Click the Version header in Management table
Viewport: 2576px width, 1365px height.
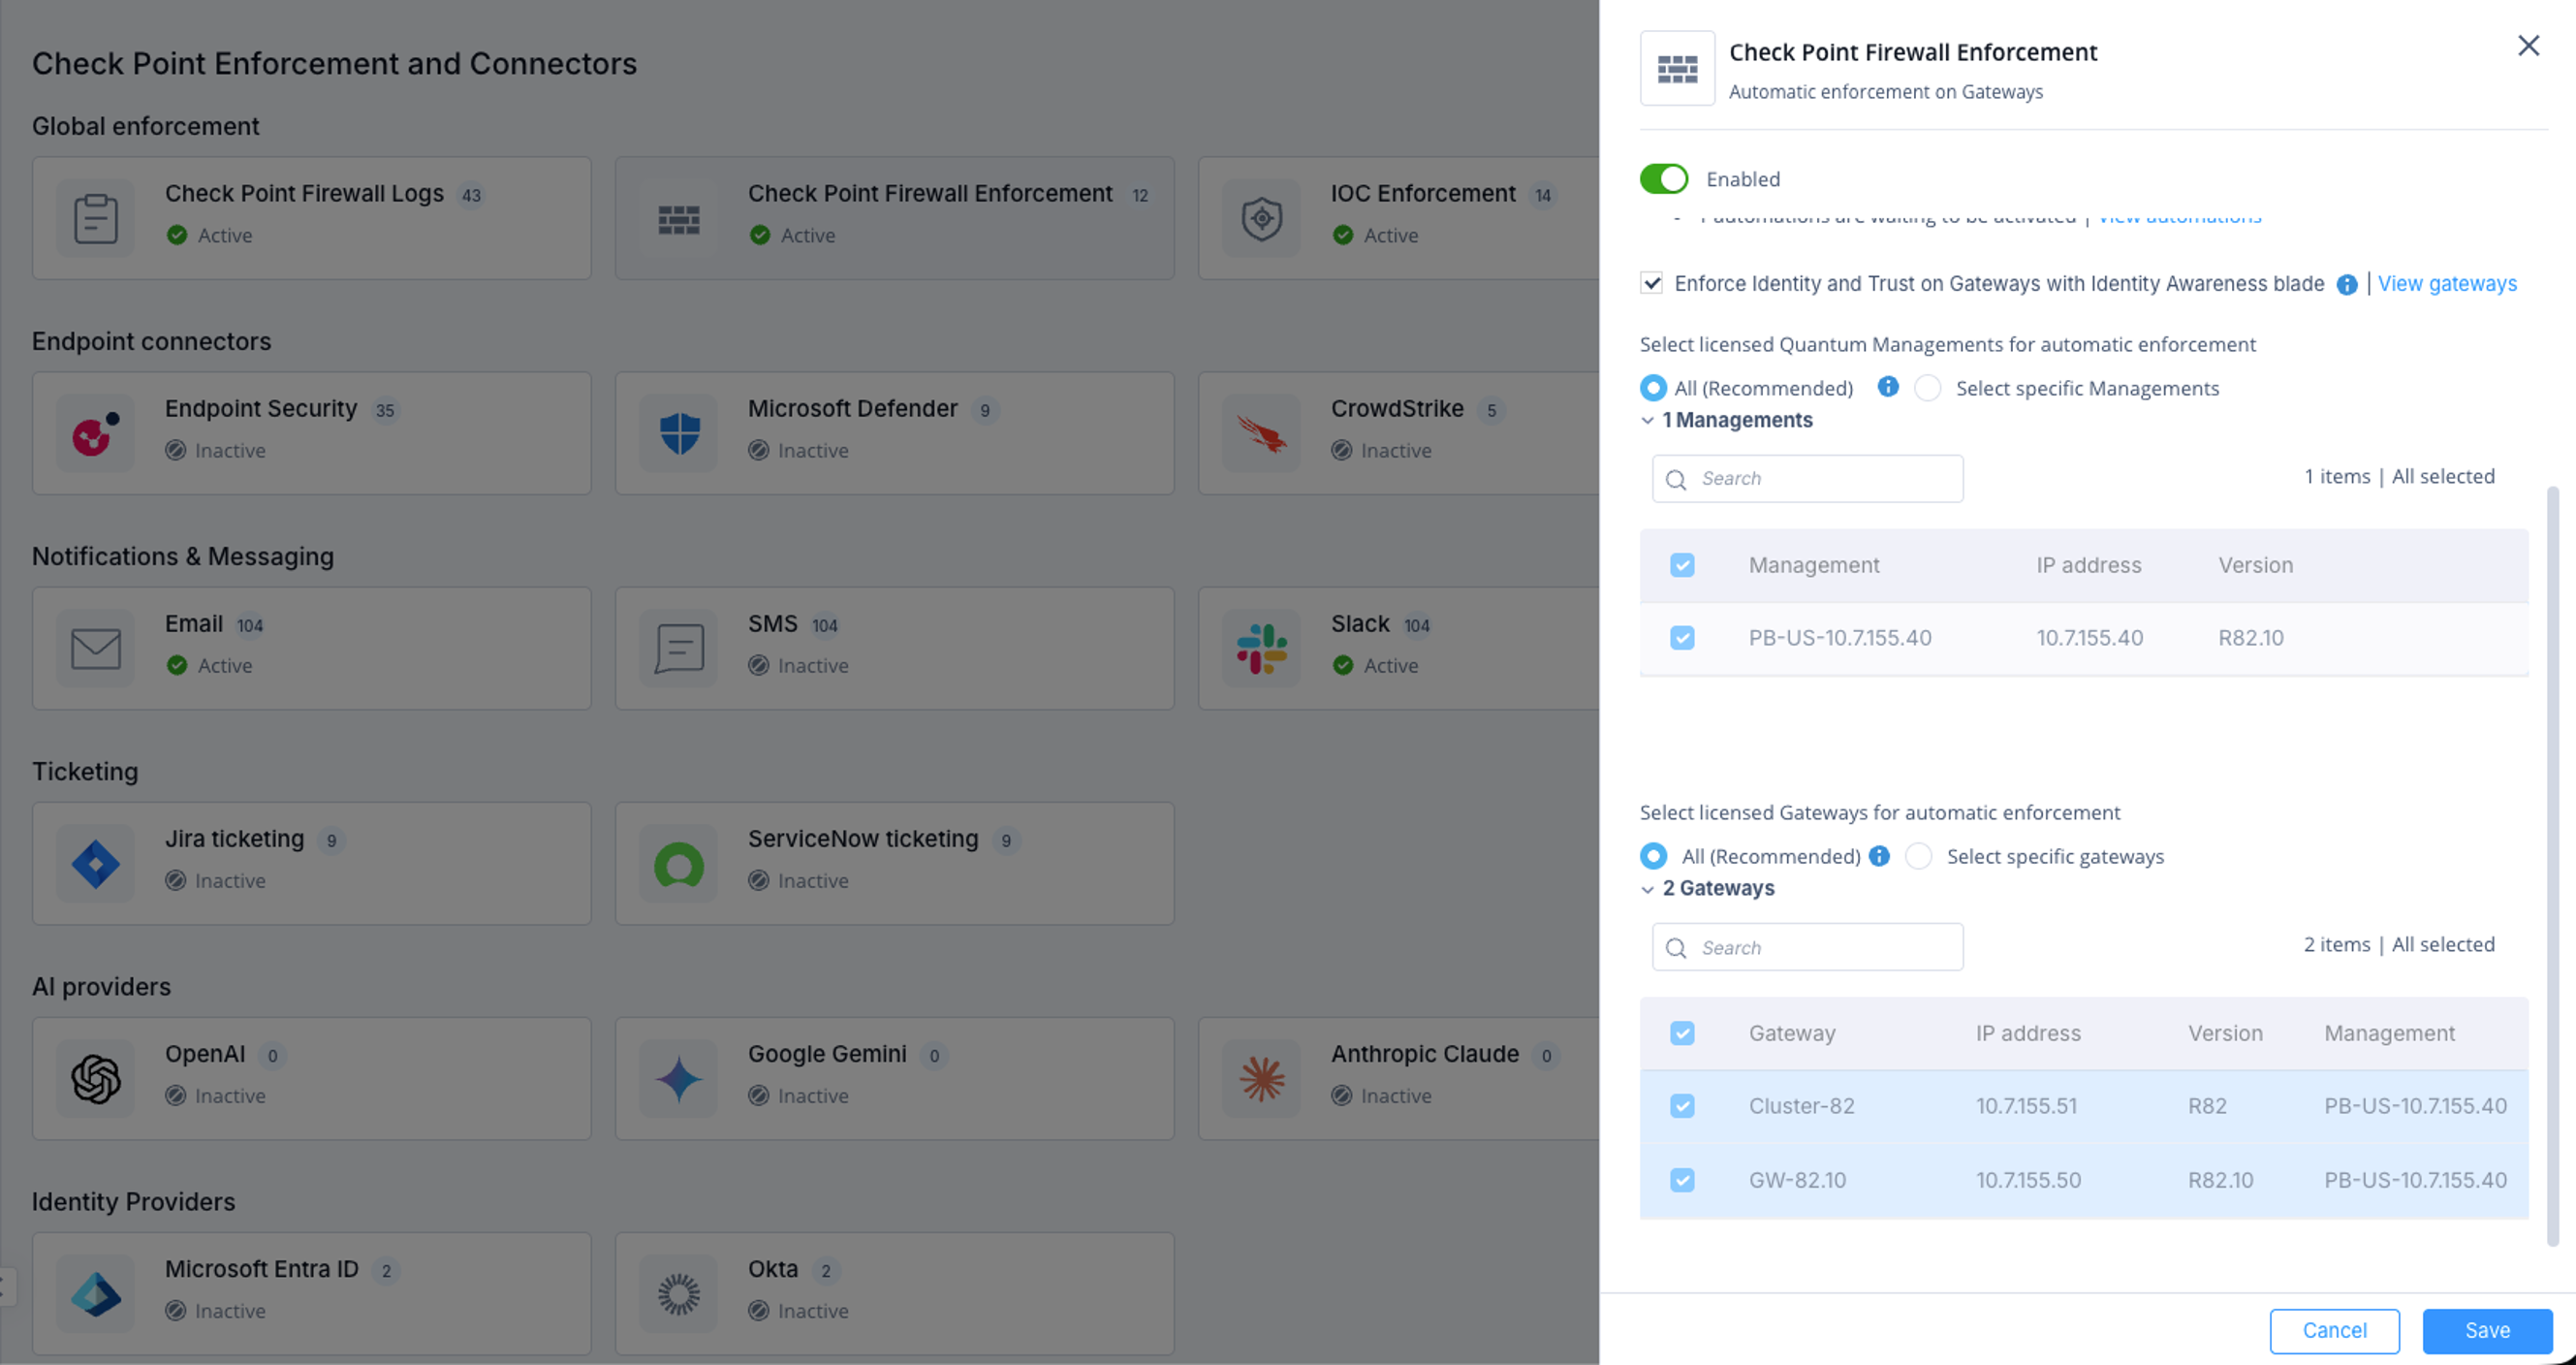click(x=2255, y=565)
